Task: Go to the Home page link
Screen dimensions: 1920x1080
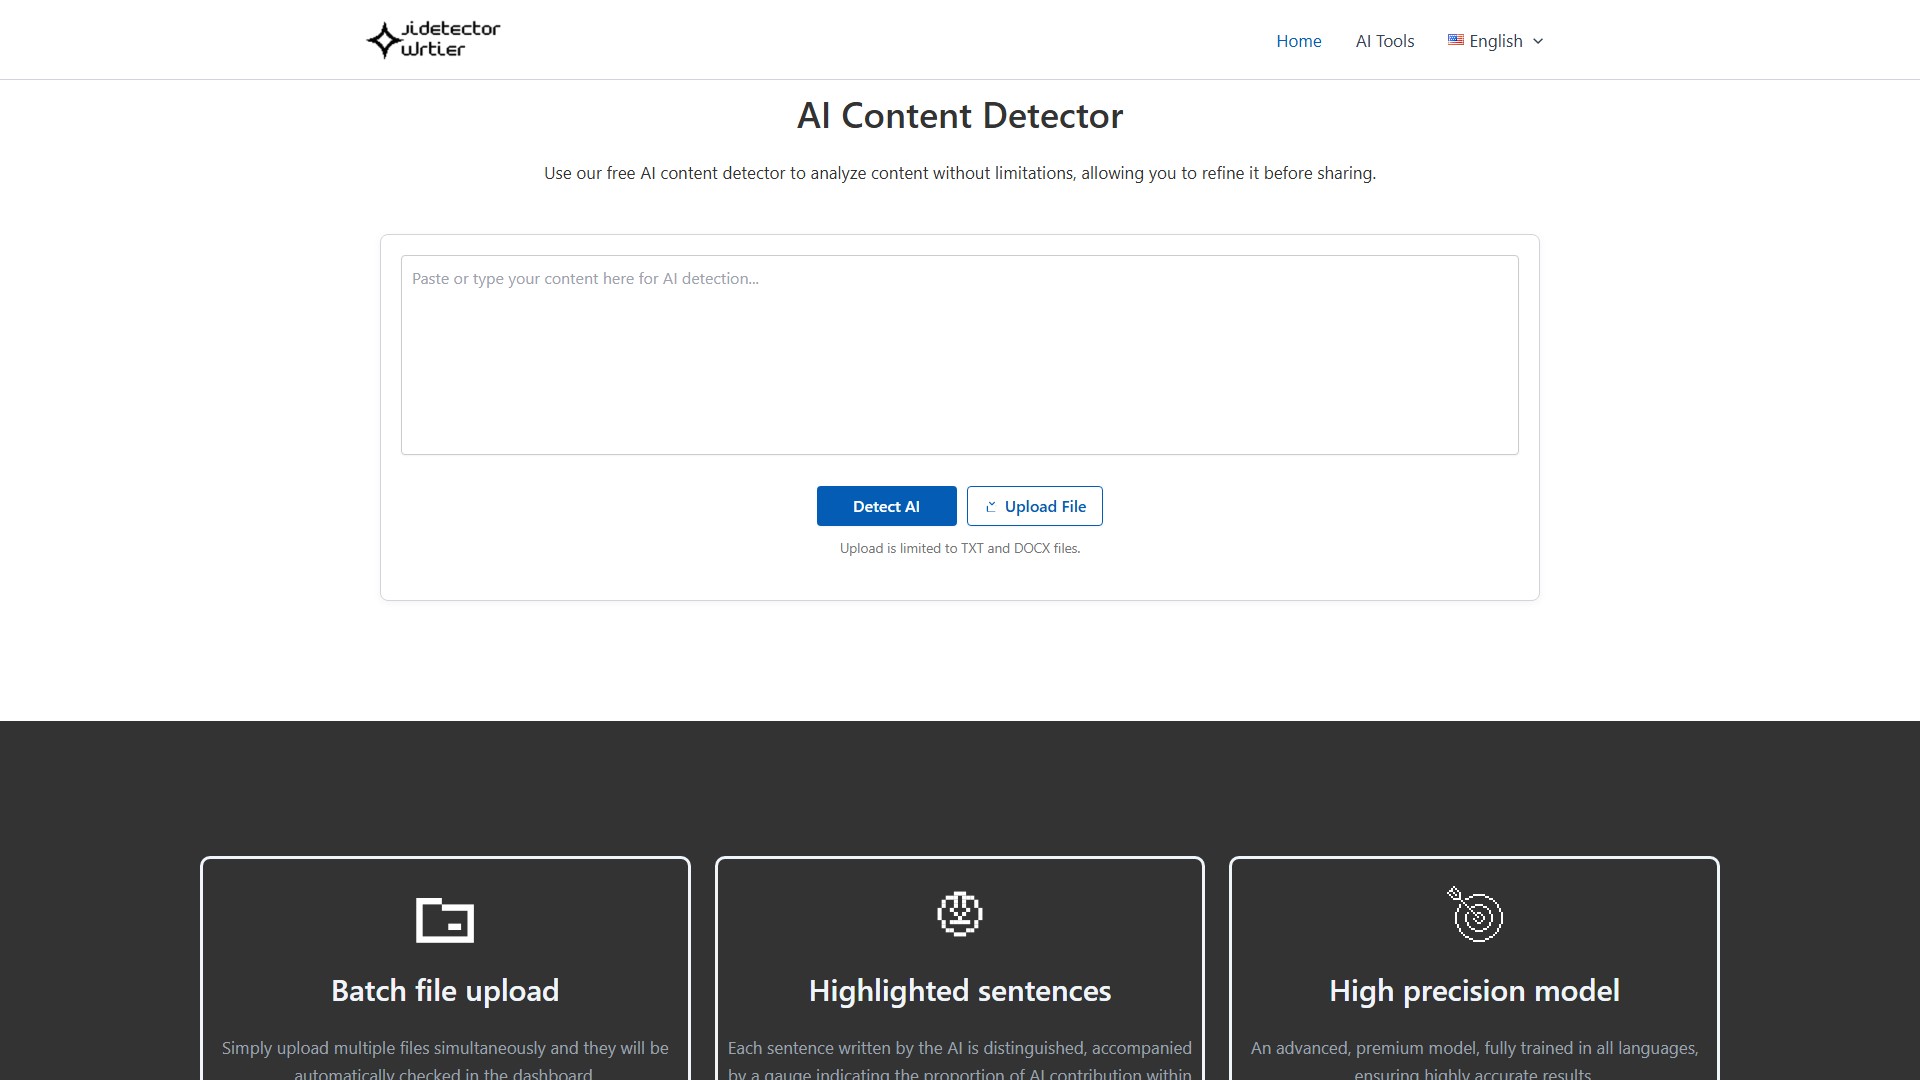Action: tap(1298, 41)
